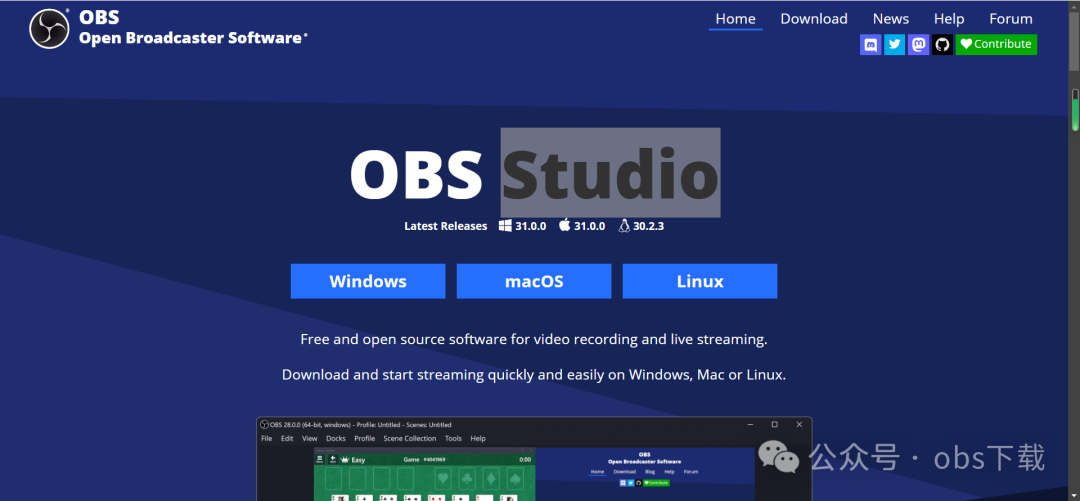Image resolution: width=1080 pixels, height=501 pixels.
Task: Click the macOS download button
Action: pos(534,281)
